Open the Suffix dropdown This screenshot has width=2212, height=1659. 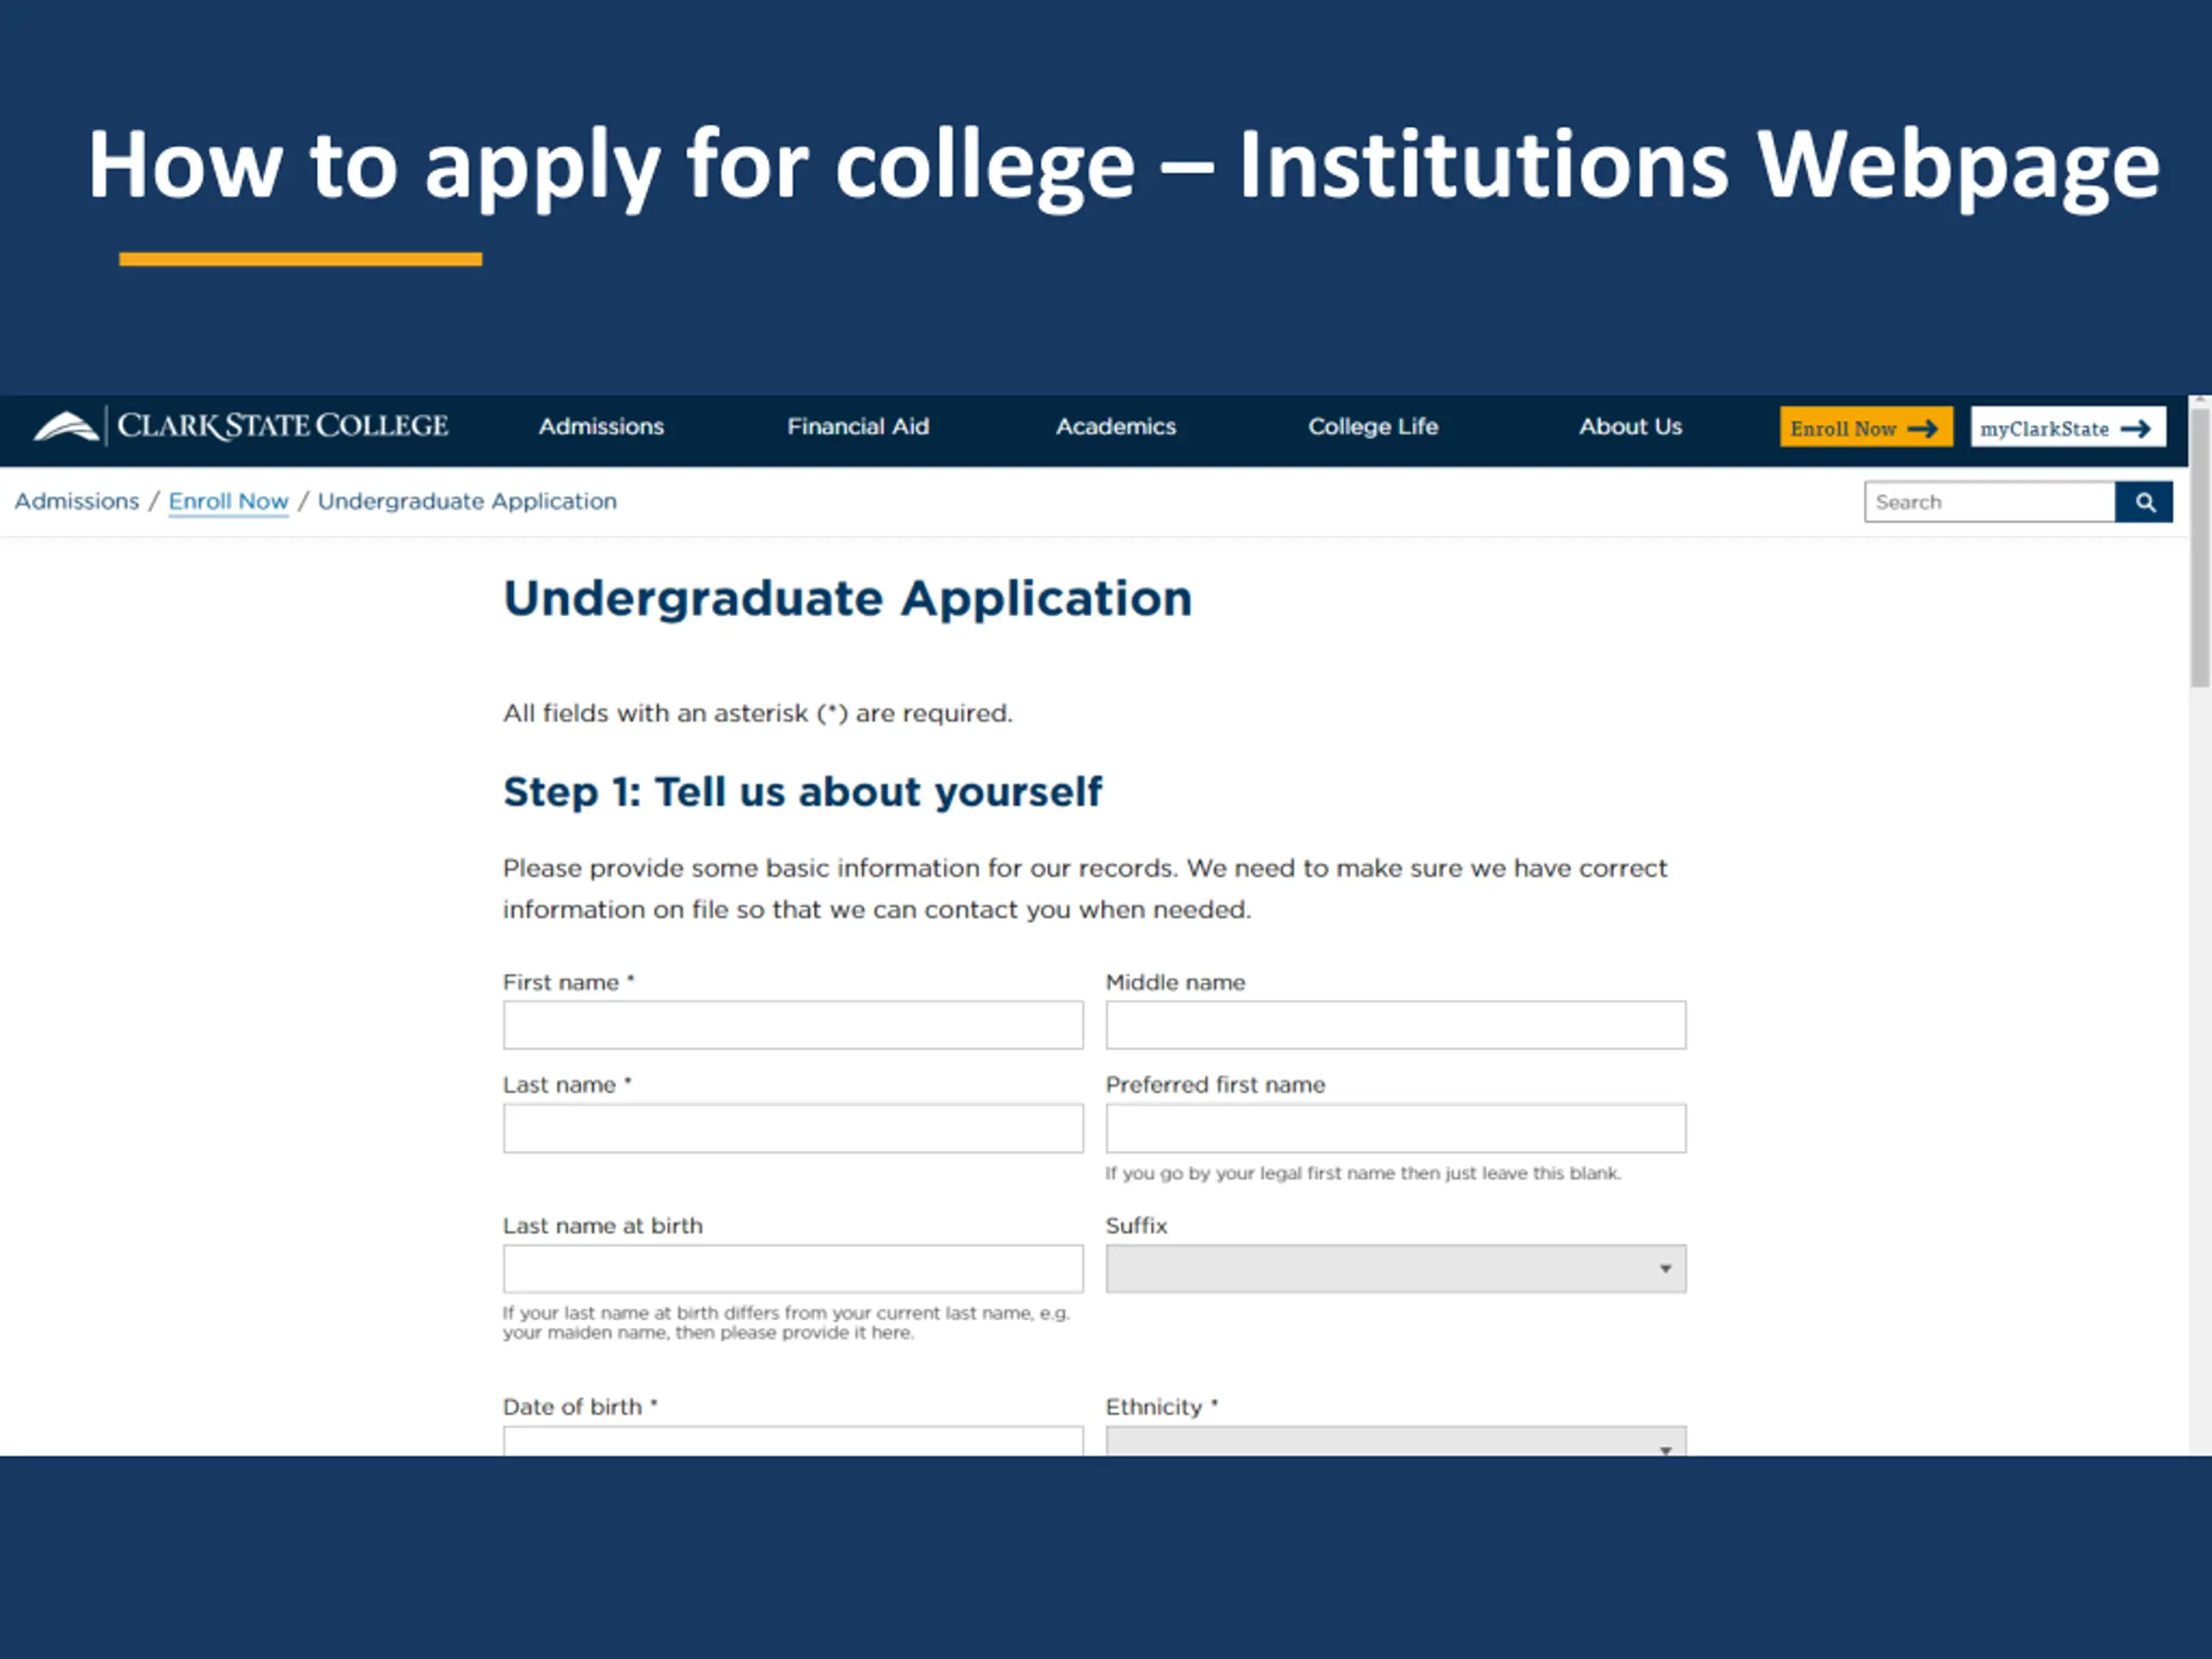point(1395,1269)
